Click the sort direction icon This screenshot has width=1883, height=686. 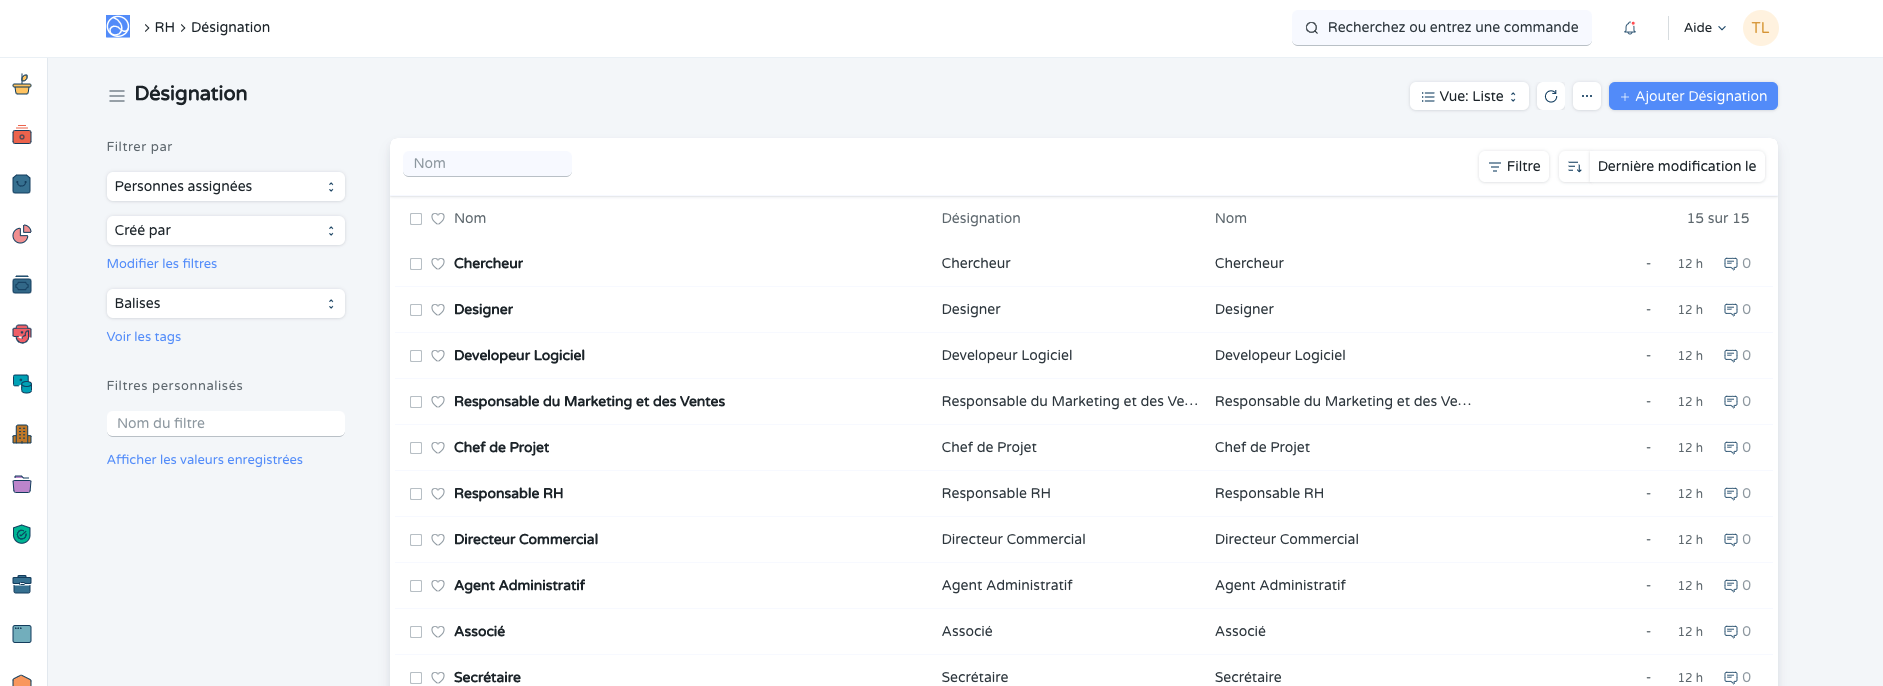1574,166
